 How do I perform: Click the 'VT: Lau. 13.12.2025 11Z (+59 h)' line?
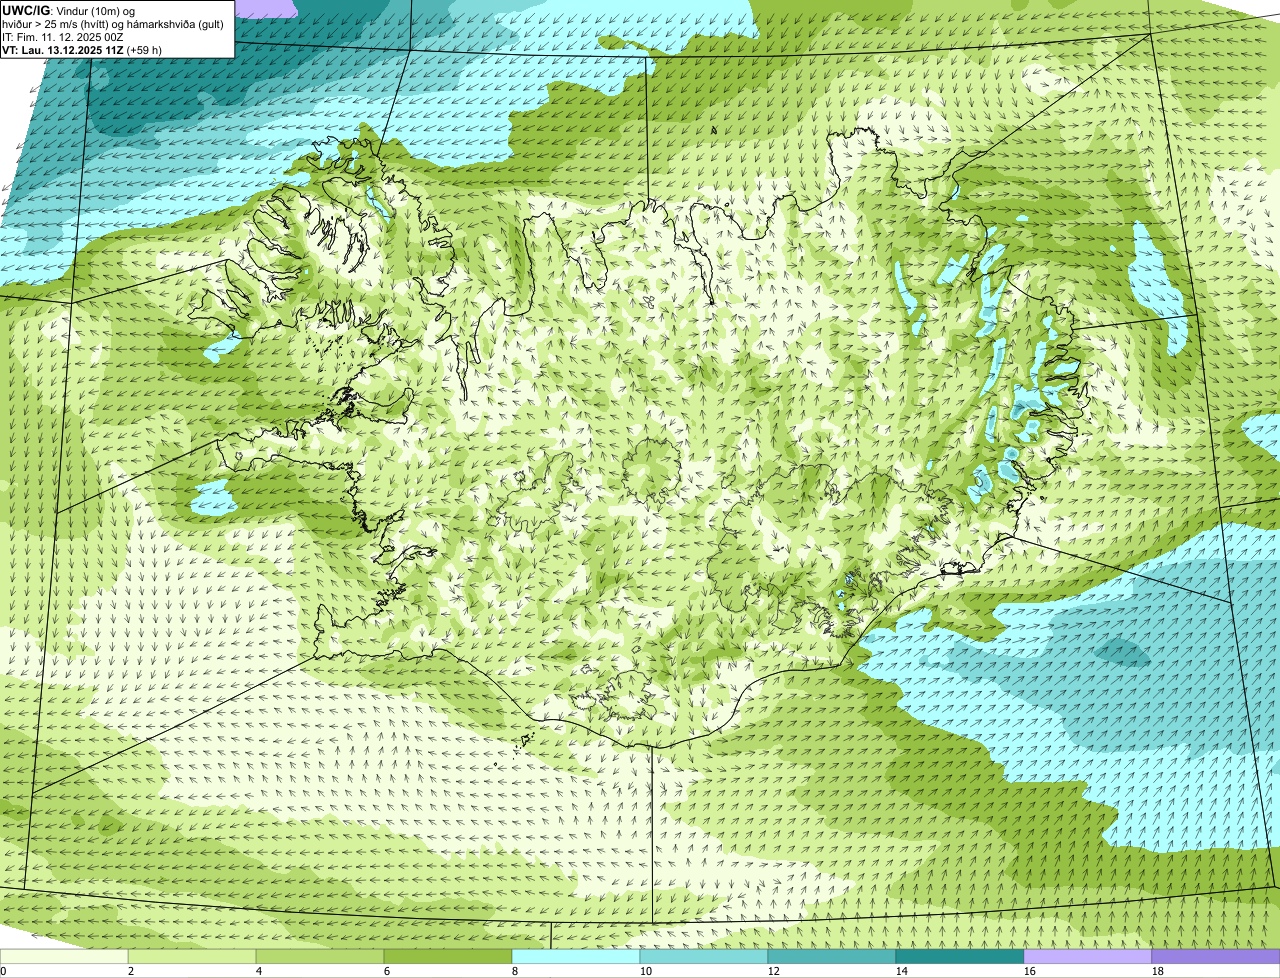82,50
